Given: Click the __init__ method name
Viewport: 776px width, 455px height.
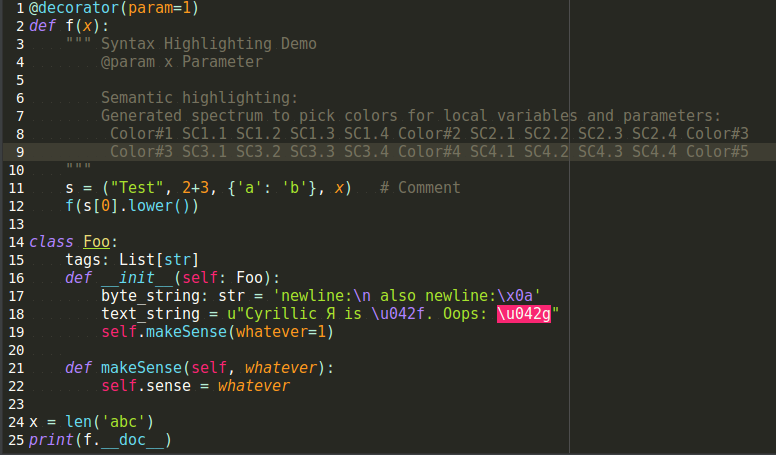Looking at the screenshot, I should (x=137, y=278).
